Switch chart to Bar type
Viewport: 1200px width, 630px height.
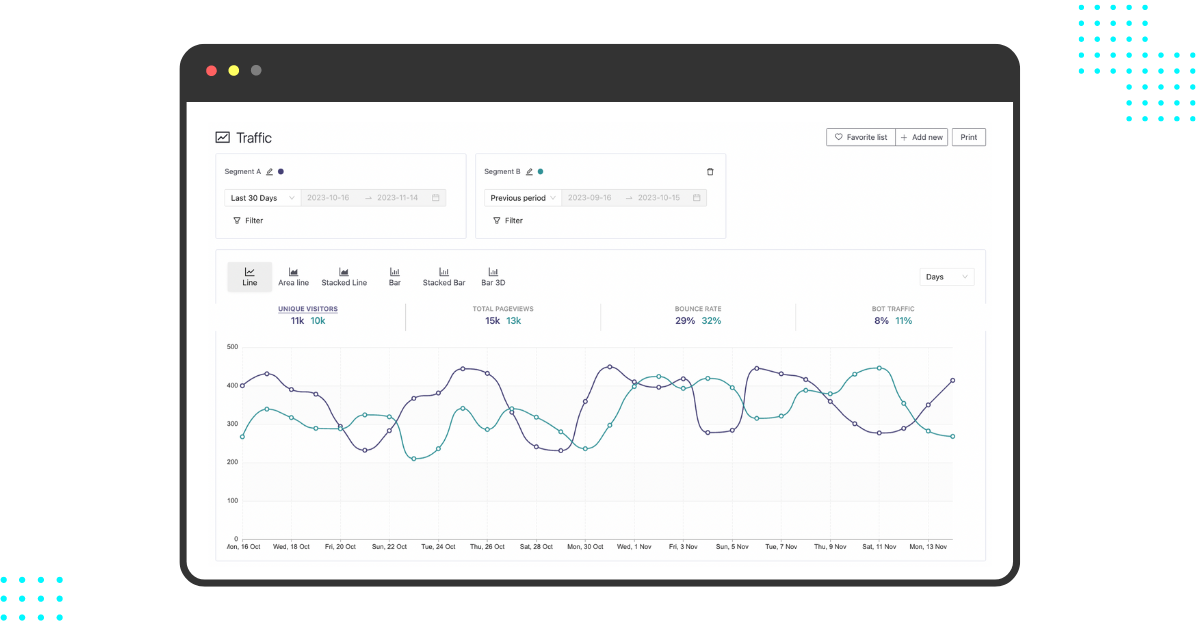(395, 277)
